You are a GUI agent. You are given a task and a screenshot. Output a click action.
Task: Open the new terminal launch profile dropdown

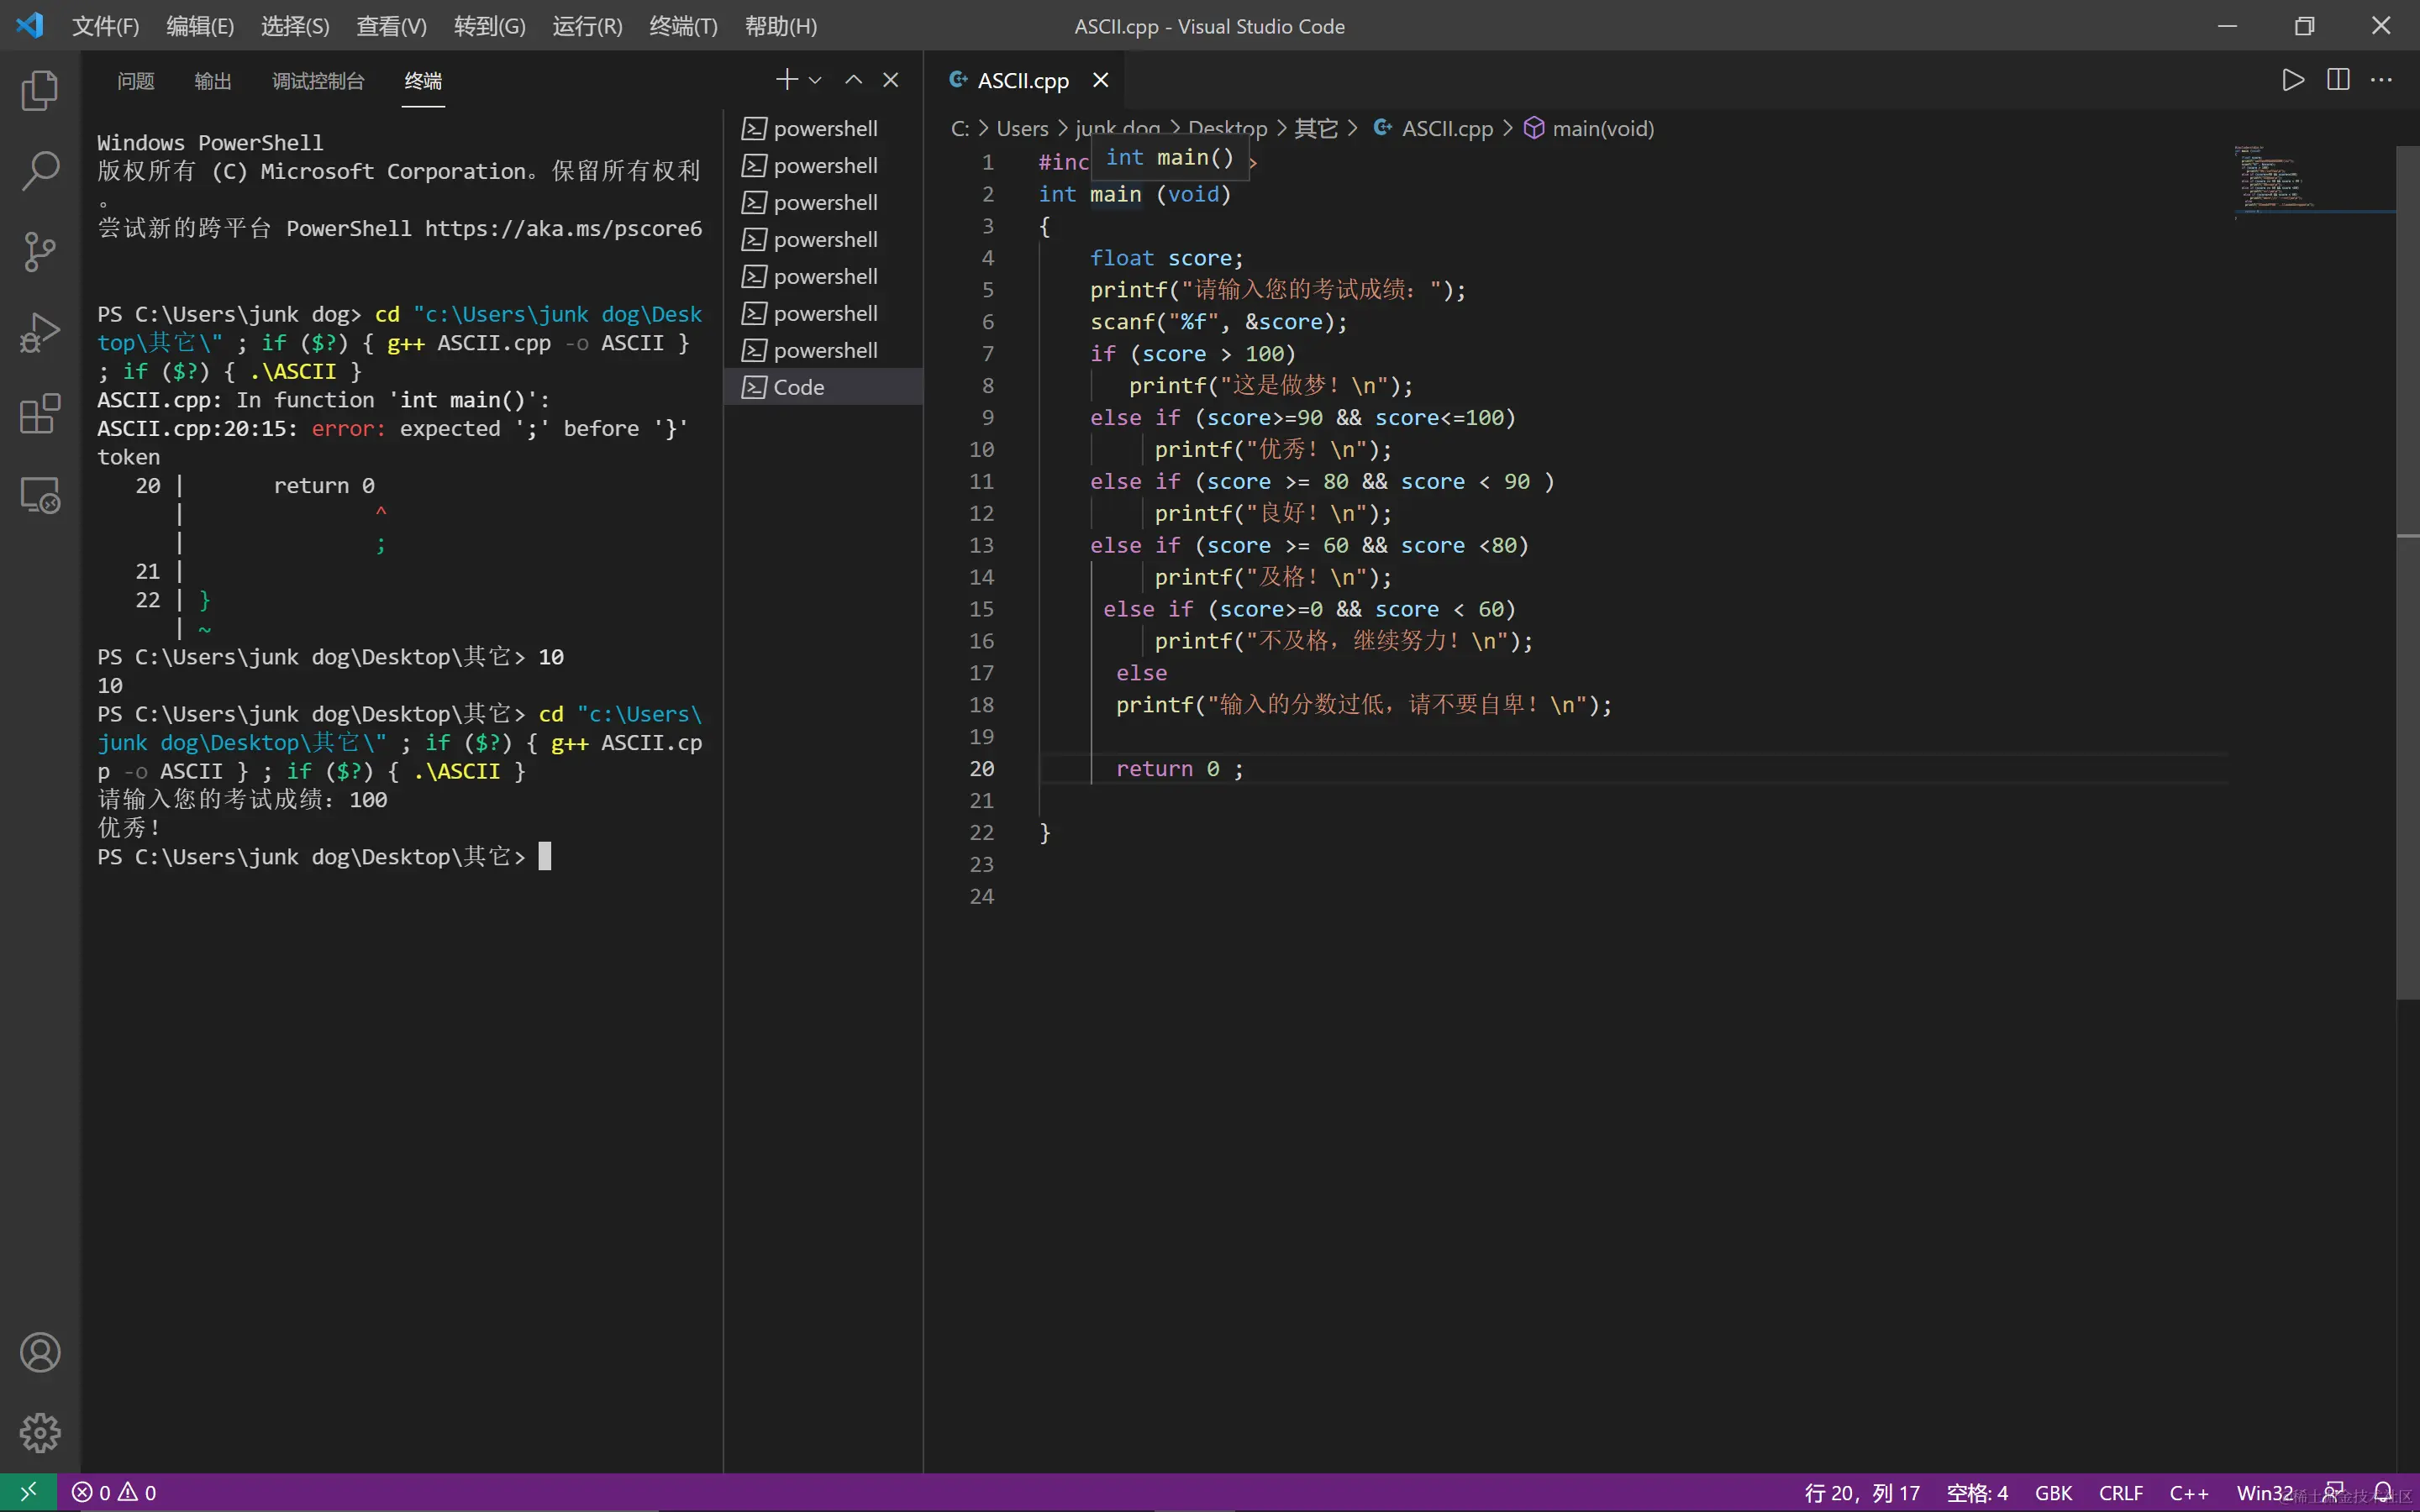[x=816, y=80]
